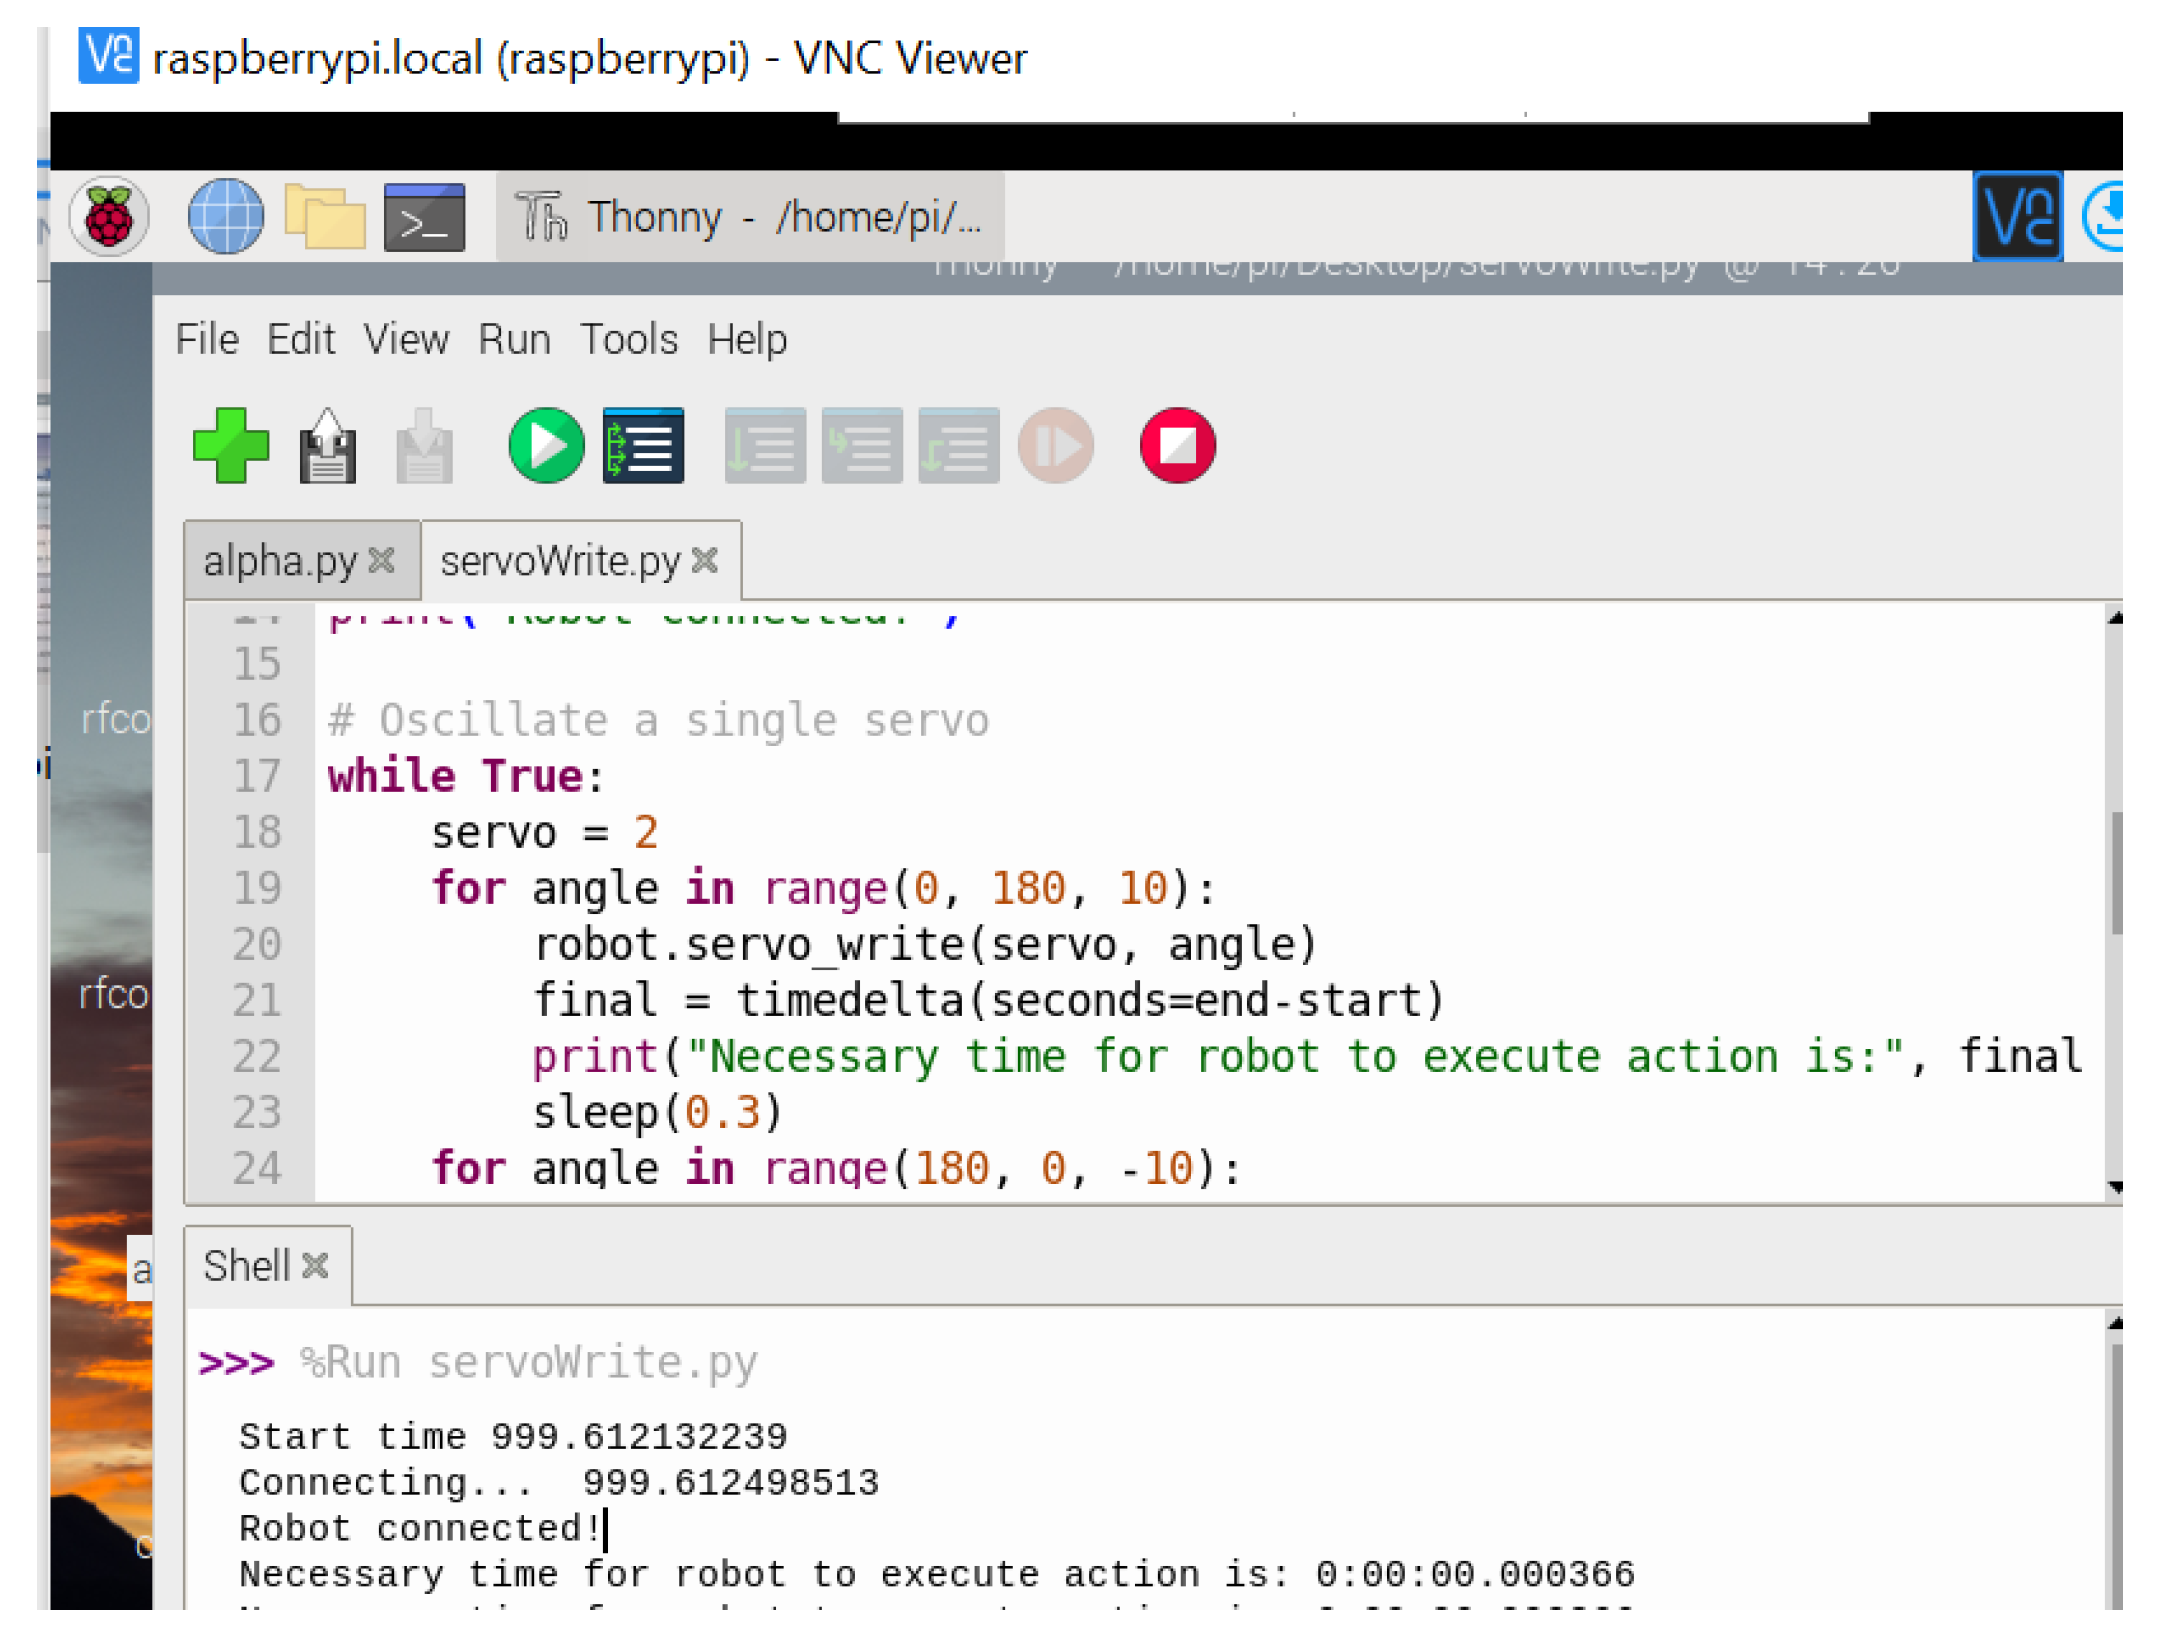Click the red Stop button
This screenshot has width=2166, height=1647.
pyautogui.click(x=1177, y=446)
